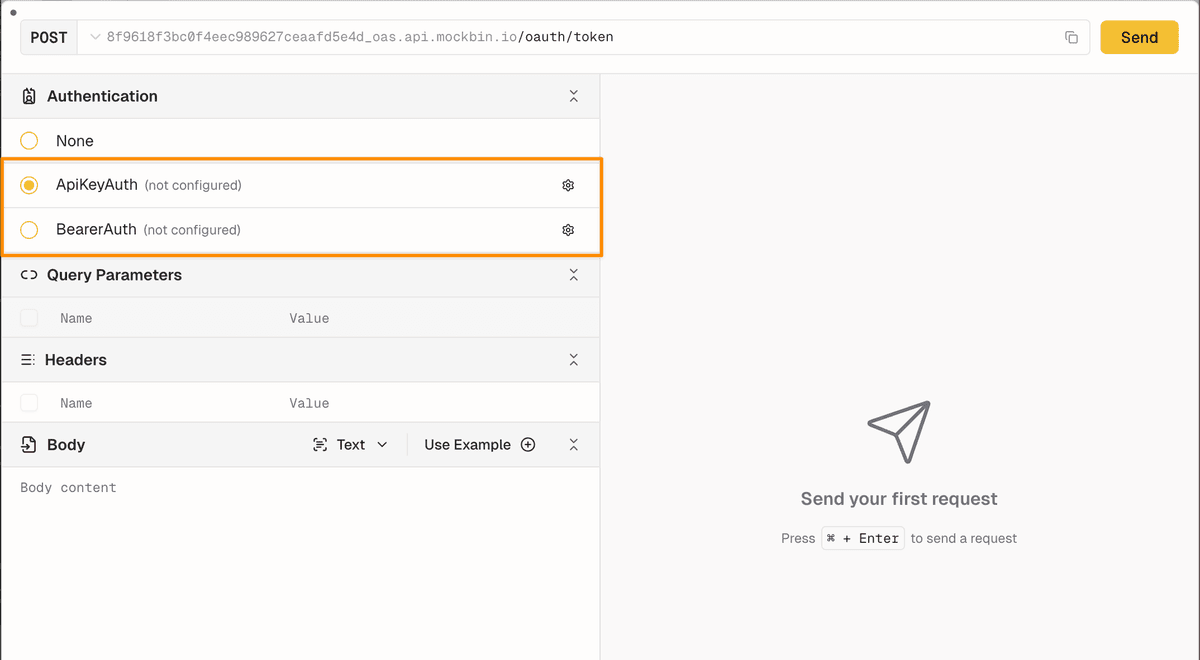The image size is (1200, 660).
Task: Click the Authentication section badge icon
Action: pyautogui.click(x=29, y=96)
